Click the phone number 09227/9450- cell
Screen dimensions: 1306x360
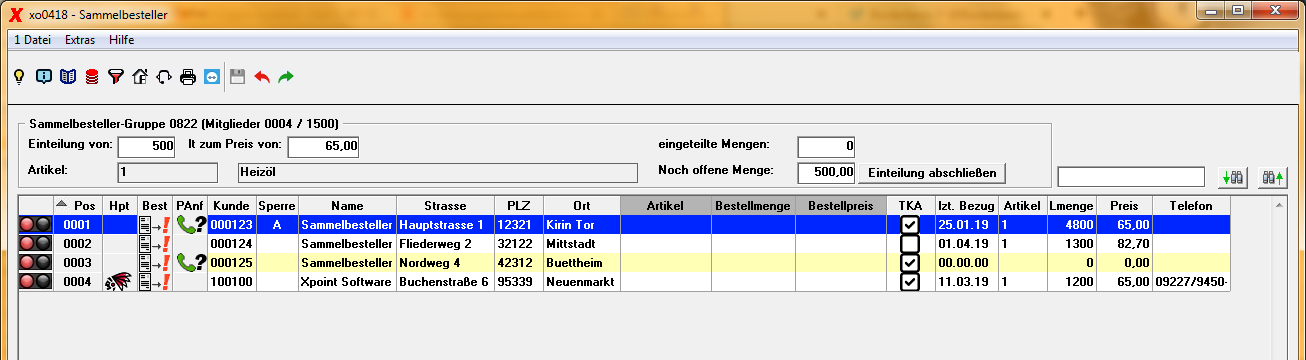pos(1192,282)
